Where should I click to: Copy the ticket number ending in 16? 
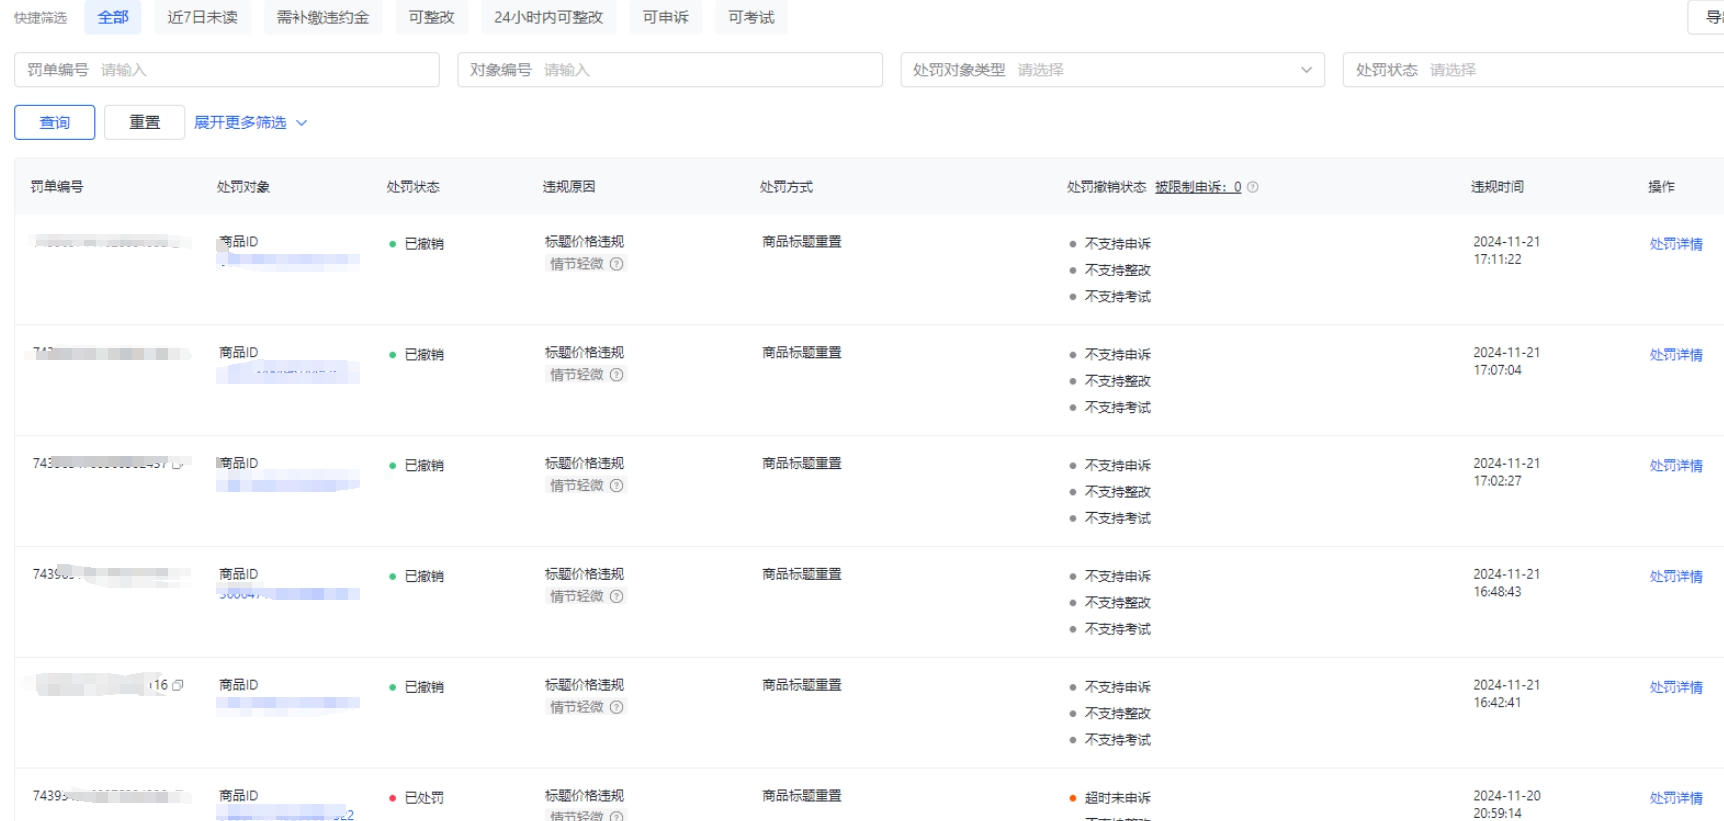(x=178, y=686)
